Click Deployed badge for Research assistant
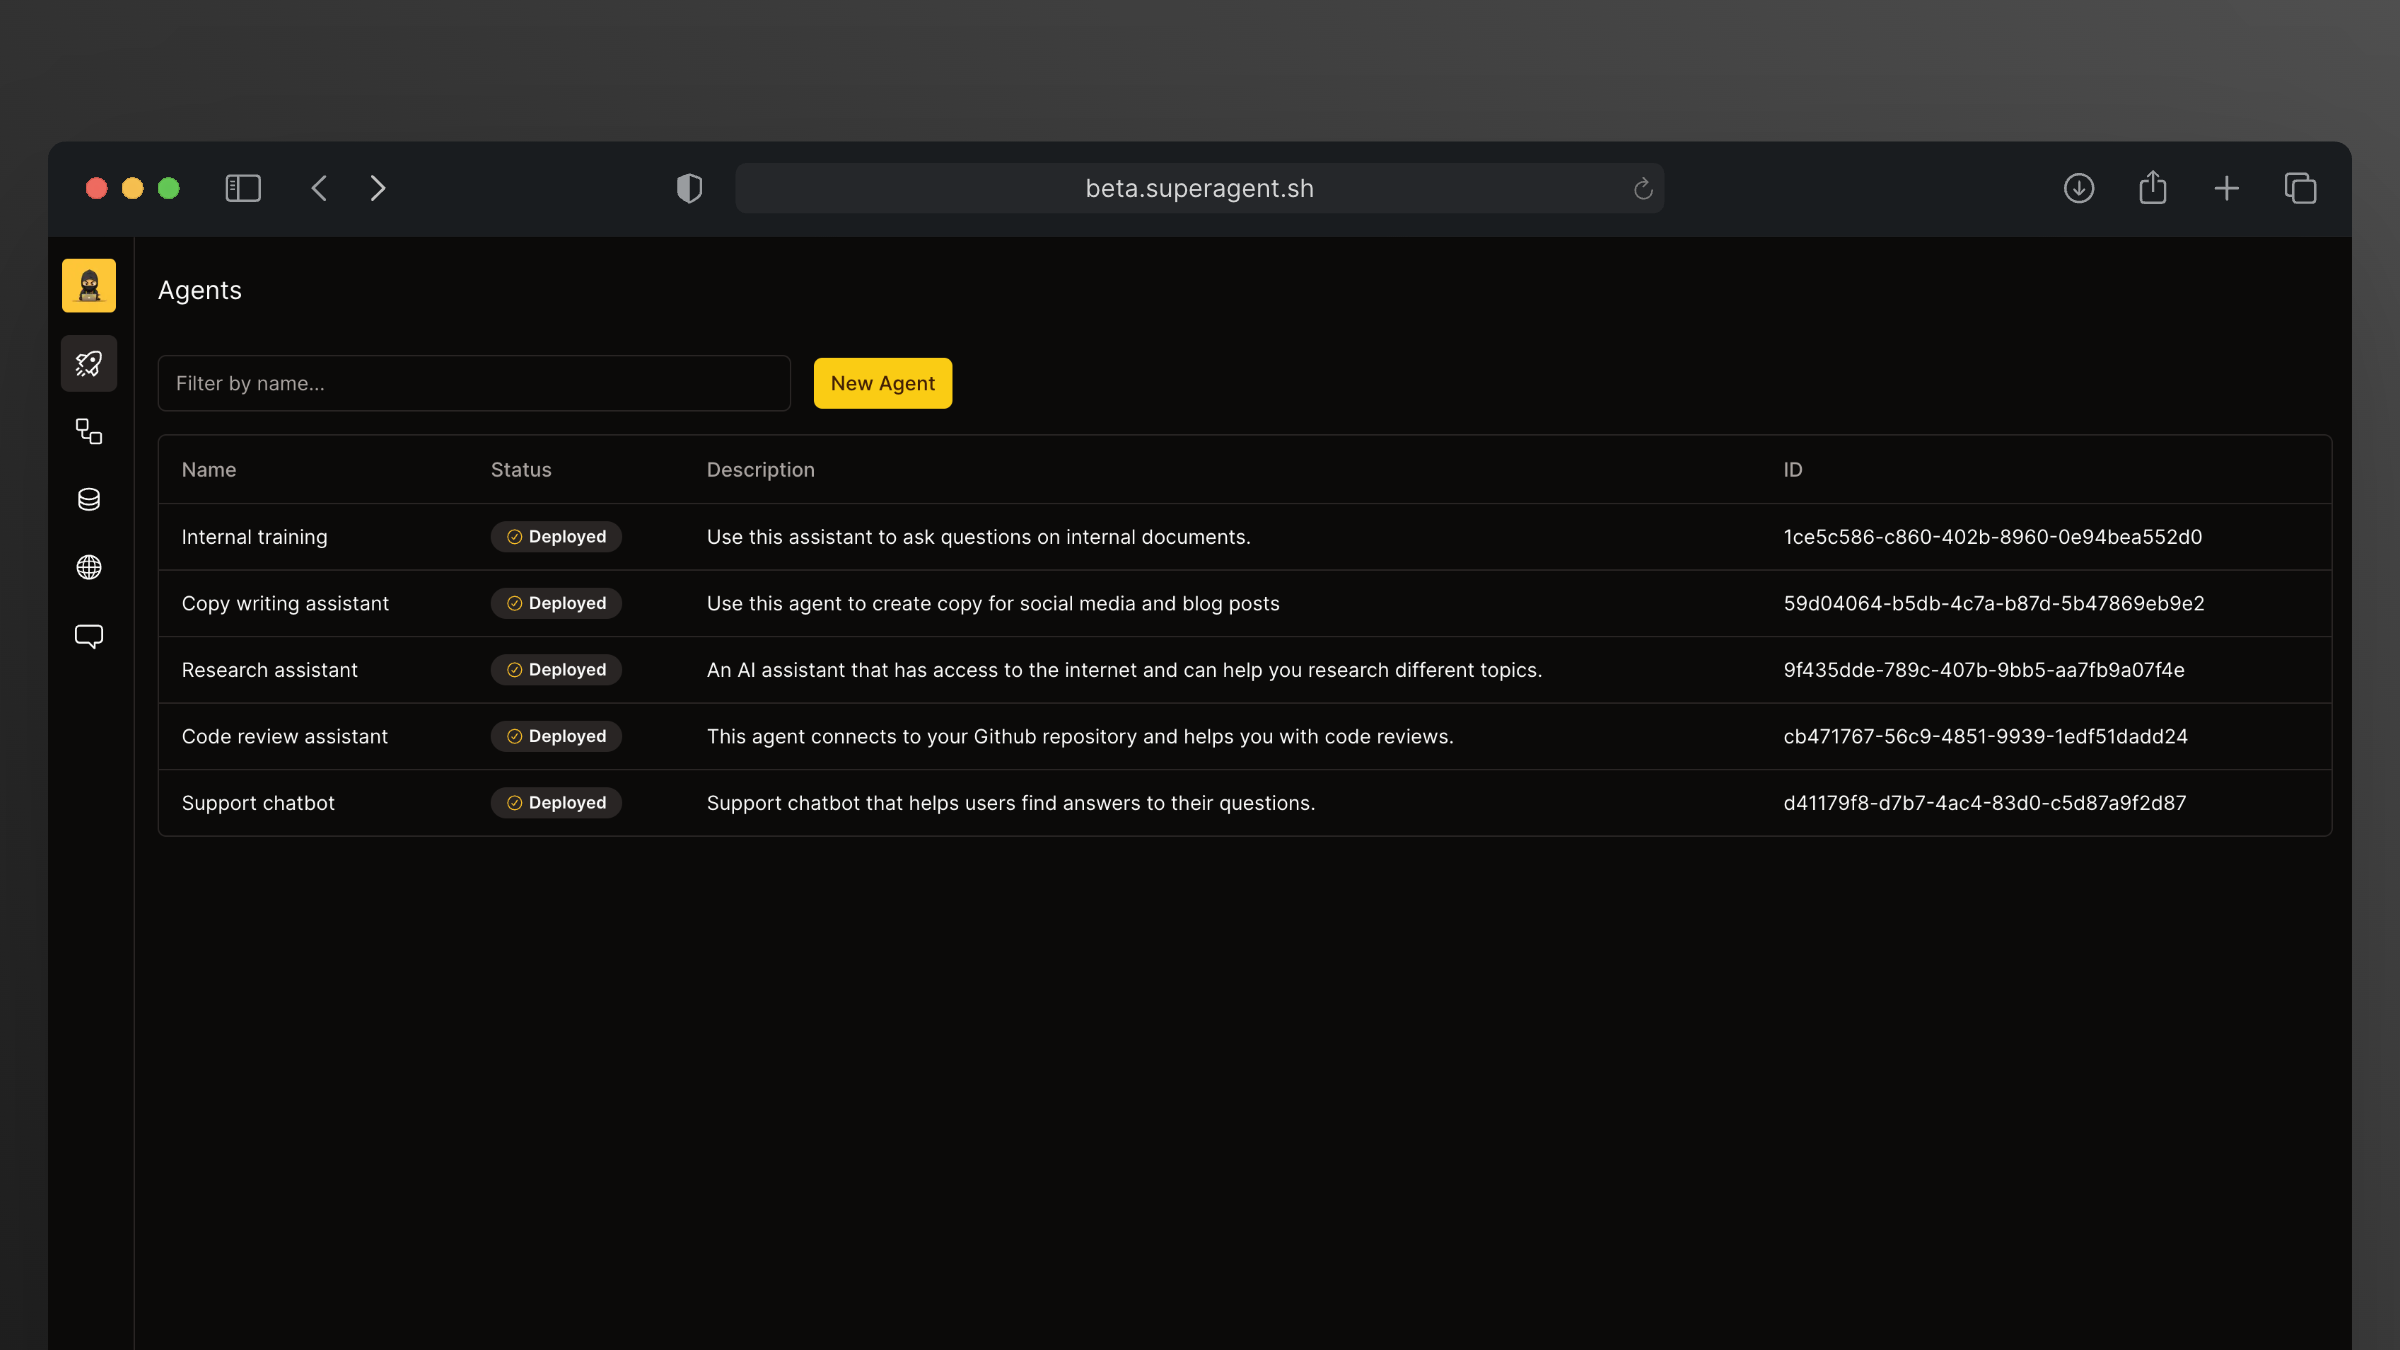Image resolution: width=2400 pixels, height=1350 pixels. click(x=556, y=670)
